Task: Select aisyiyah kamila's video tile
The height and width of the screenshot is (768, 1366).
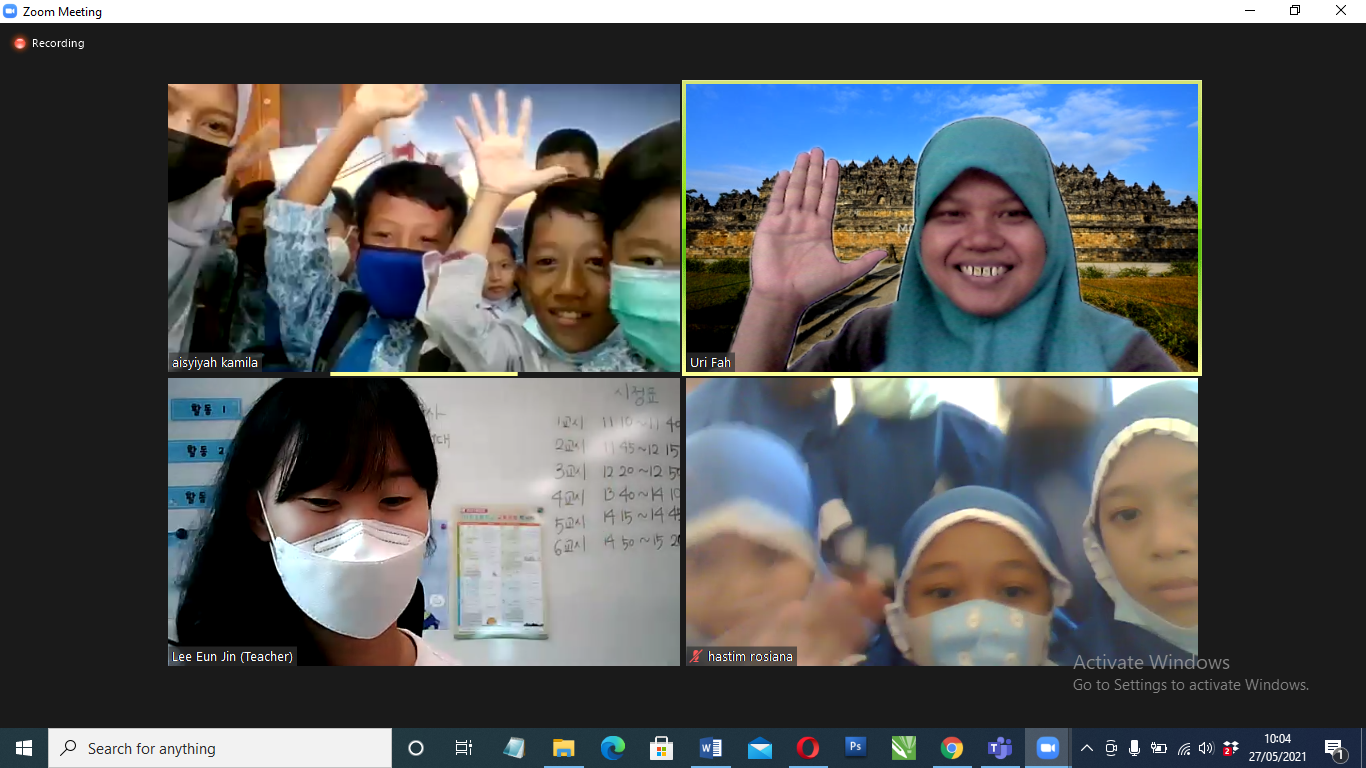Action: [x=423, y=228]
